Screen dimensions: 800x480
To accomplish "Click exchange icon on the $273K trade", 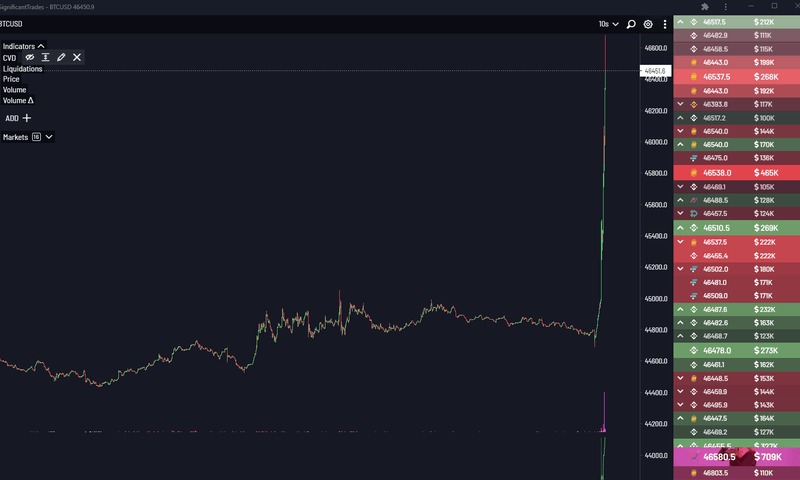I will tap(694, 350).
